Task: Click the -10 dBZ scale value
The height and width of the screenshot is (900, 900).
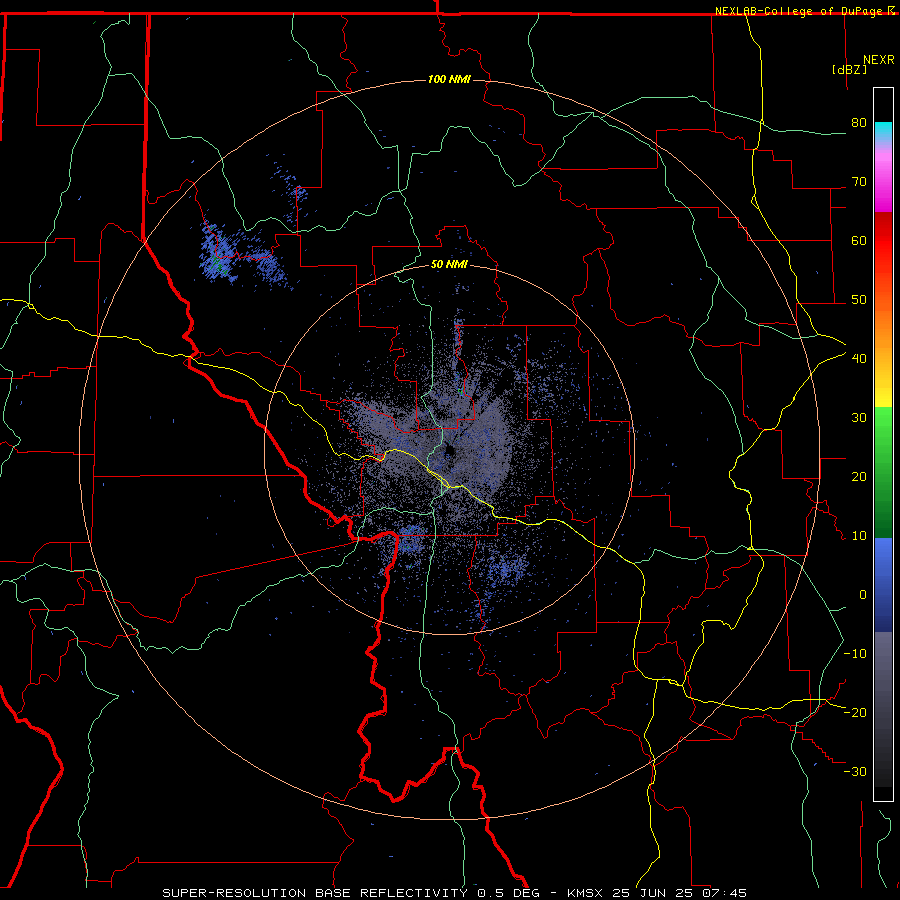Action: [855, 654]
